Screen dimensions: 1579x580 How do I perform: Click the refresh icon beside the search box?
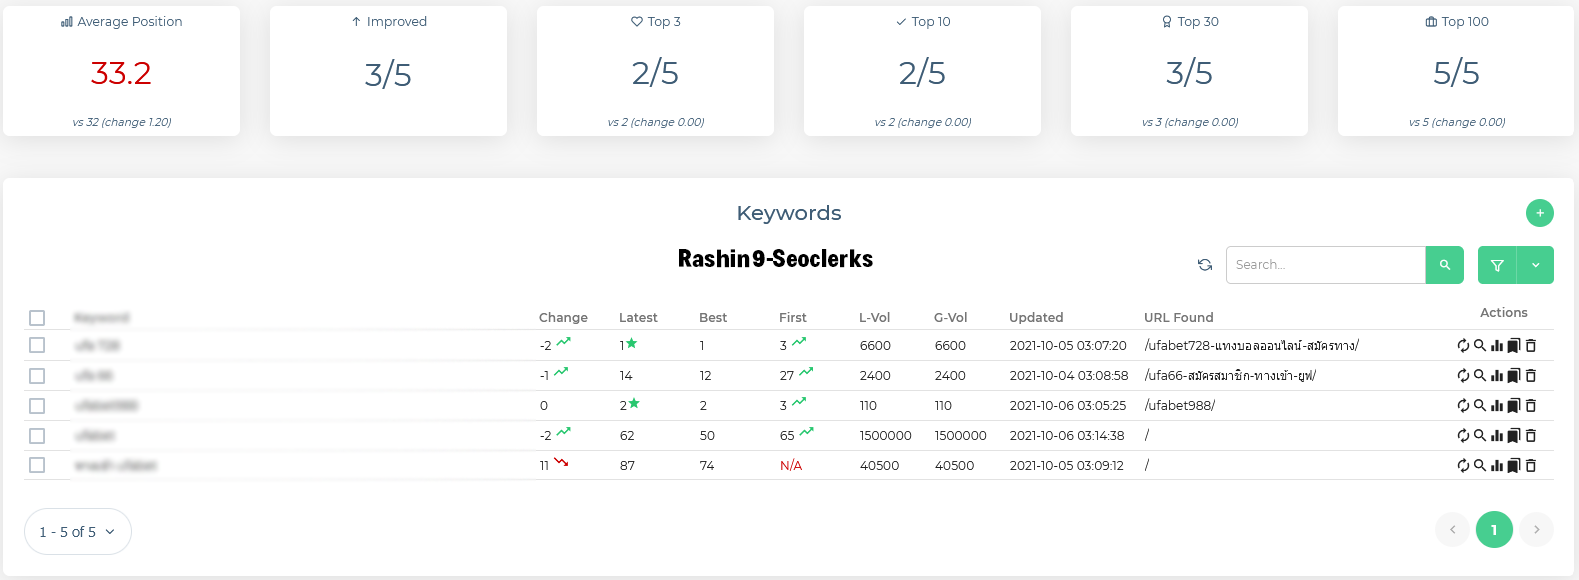point(1205,265)
